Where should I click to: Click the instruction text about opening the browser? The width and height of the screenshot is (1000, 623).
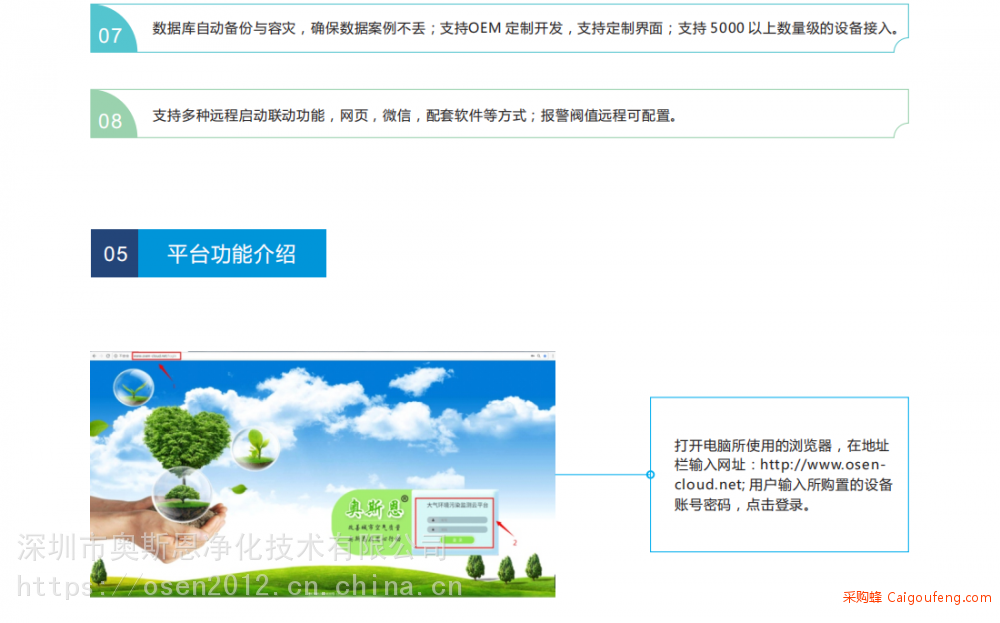(783, 475)
